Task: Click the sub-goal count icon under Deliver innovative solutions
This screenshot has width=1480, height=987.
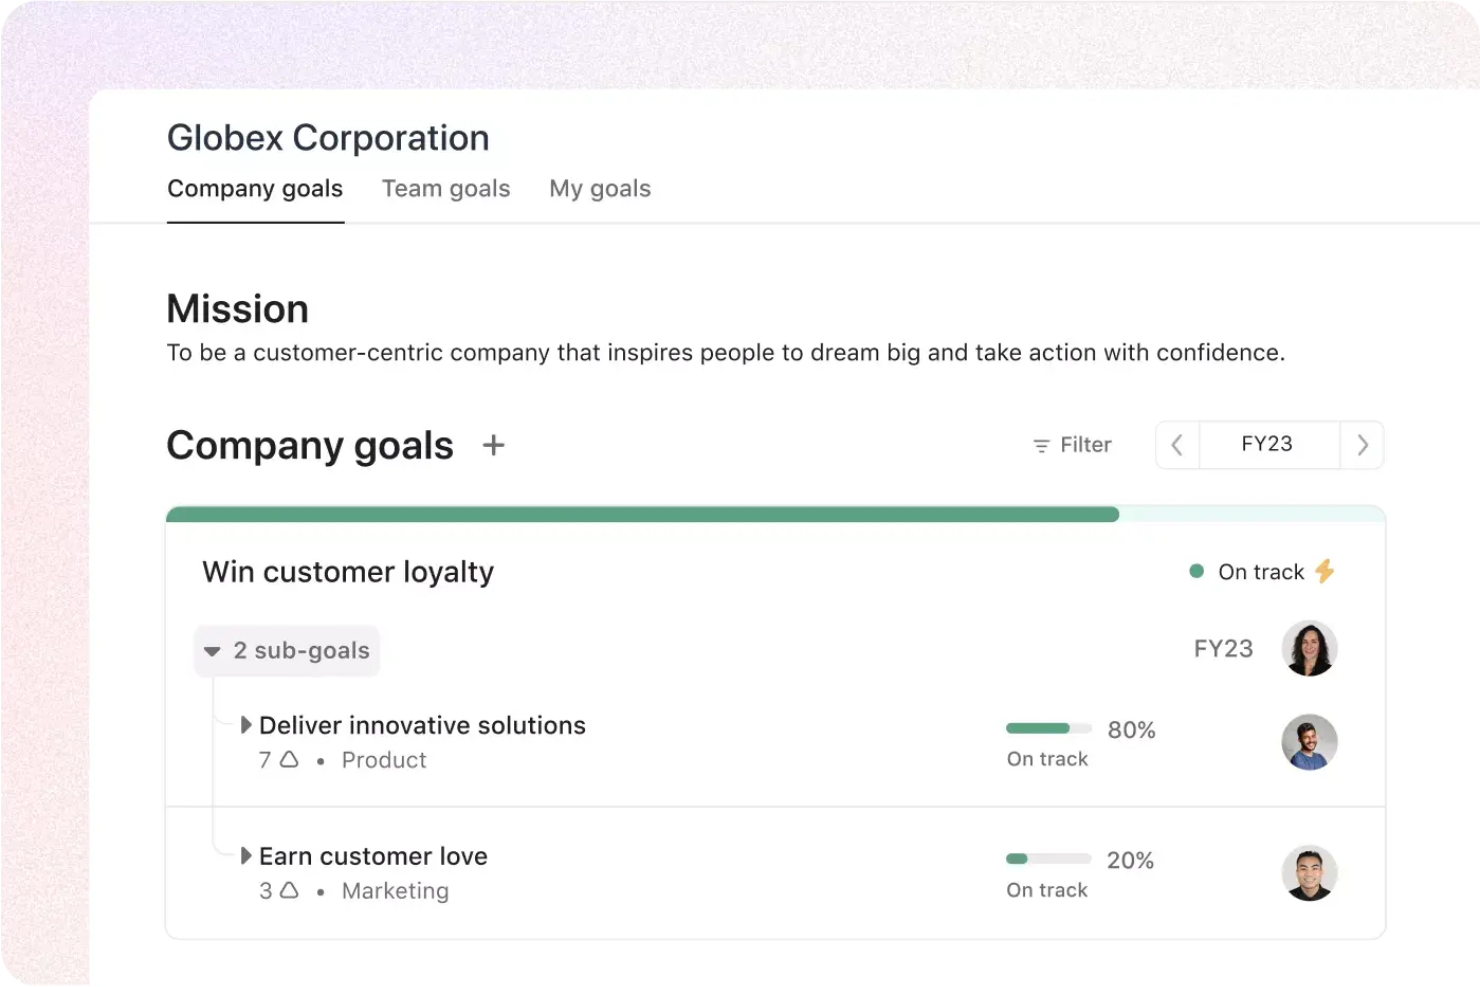Action: click(x=288, y=760)
